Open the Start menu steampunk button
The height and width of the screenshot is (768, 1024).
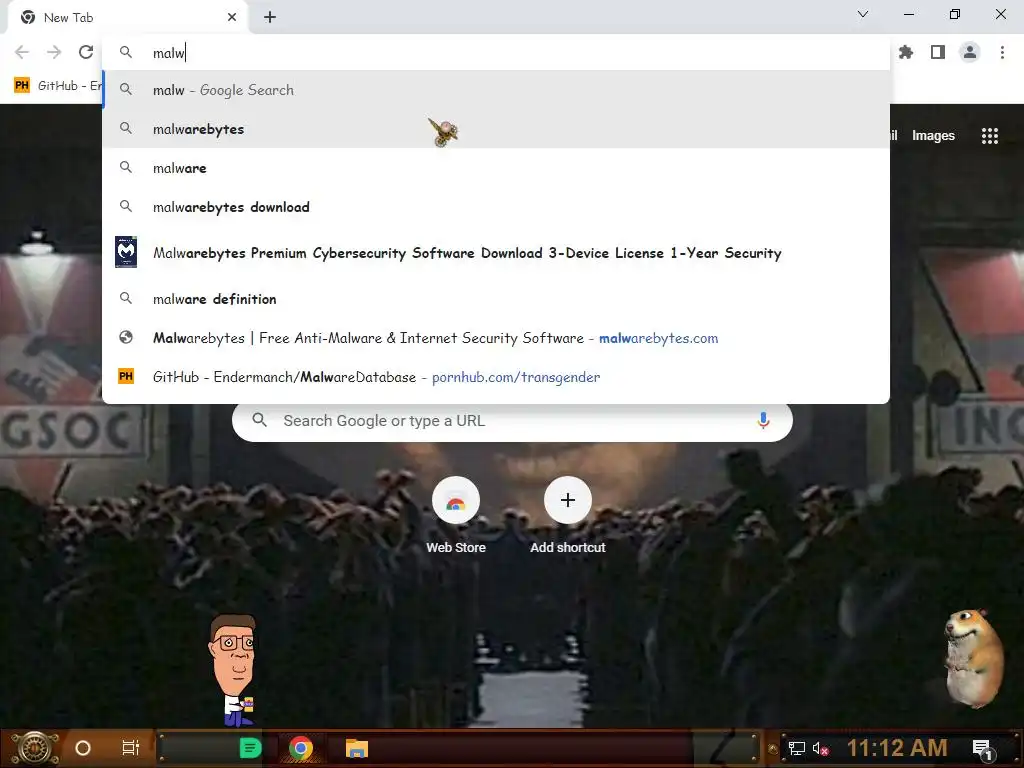point(34,748)
